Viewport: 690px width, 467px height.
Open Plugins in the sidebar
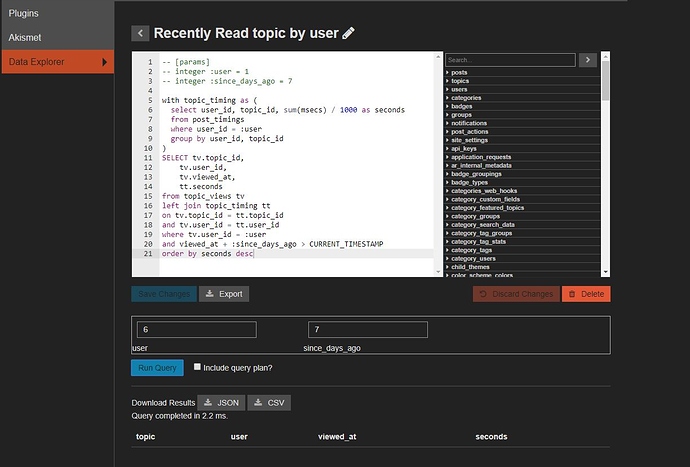coord(58,13)
